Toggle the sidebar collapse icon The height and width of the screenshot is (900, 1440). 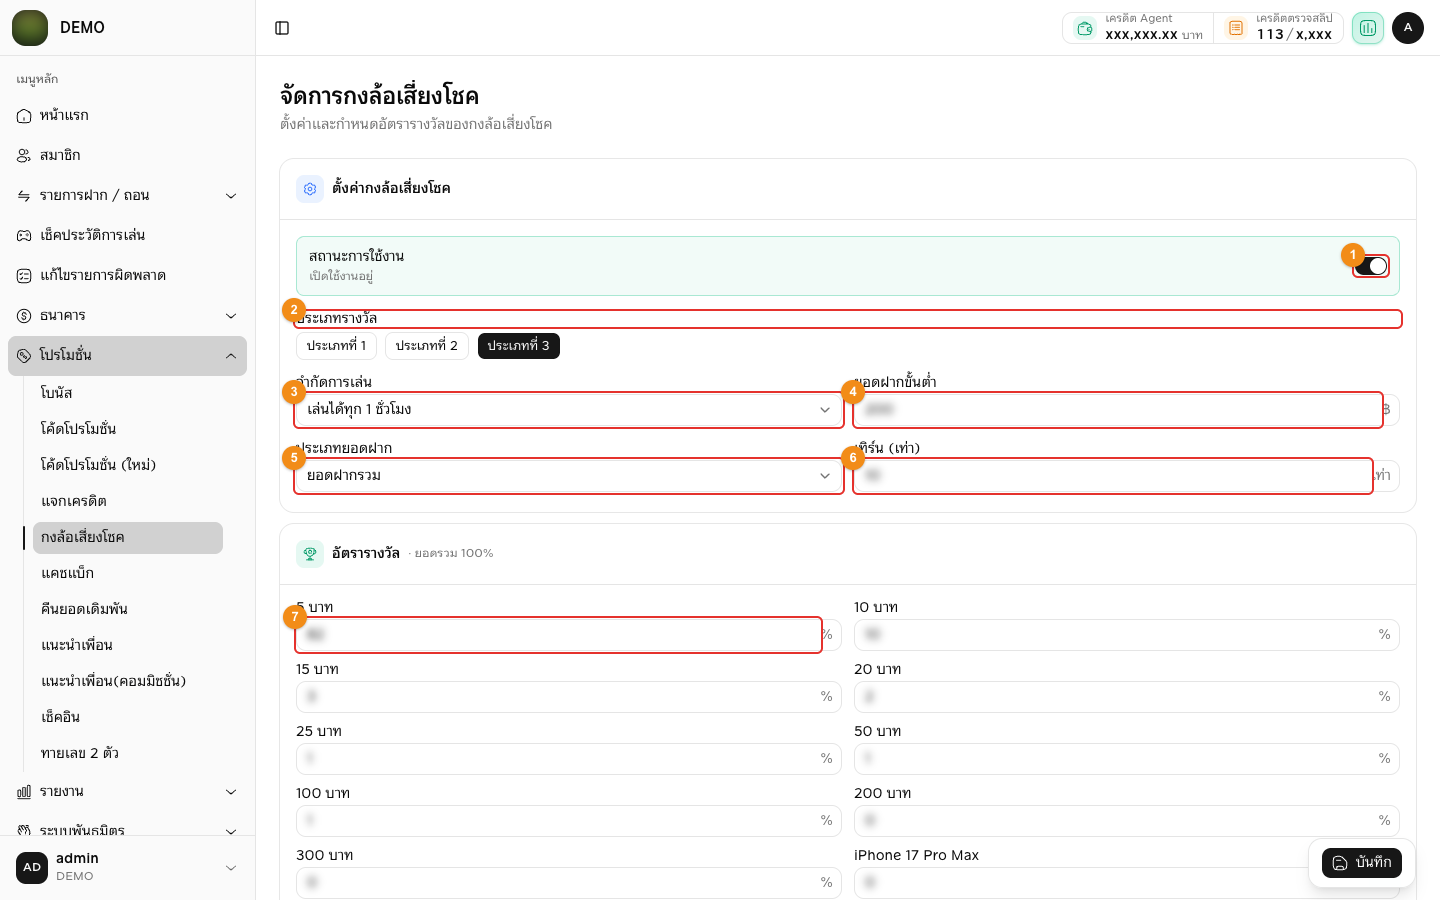(x=282, y=28)
